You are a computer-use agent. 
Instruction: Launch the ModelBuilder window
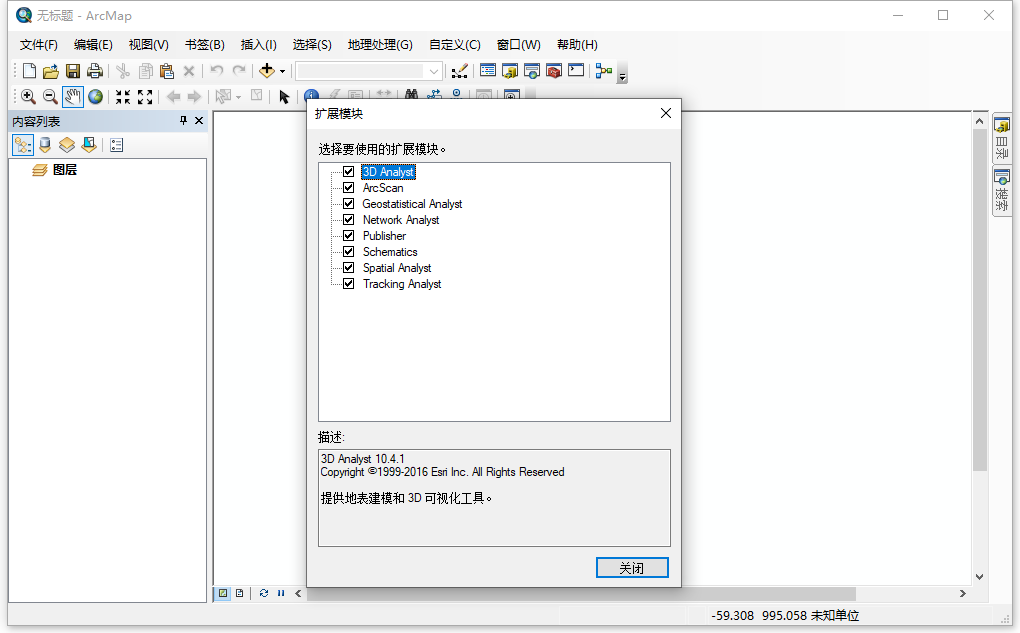click(604, 71)
